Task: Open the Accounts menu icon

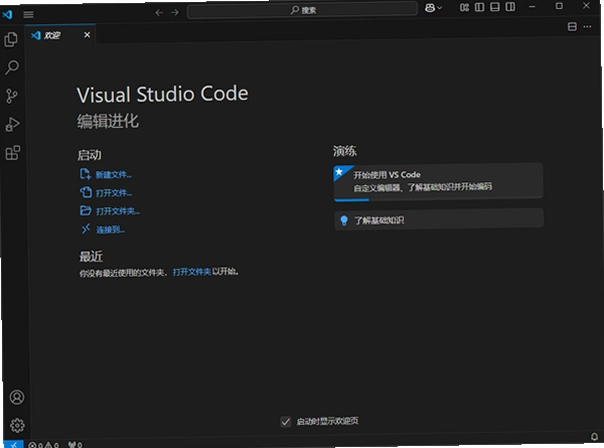Action: tap(17, 397)
